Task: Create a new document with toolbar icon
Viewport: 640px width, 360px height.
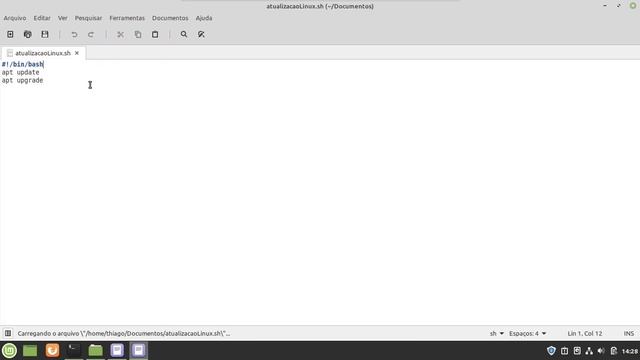Action: coord(10,35)
